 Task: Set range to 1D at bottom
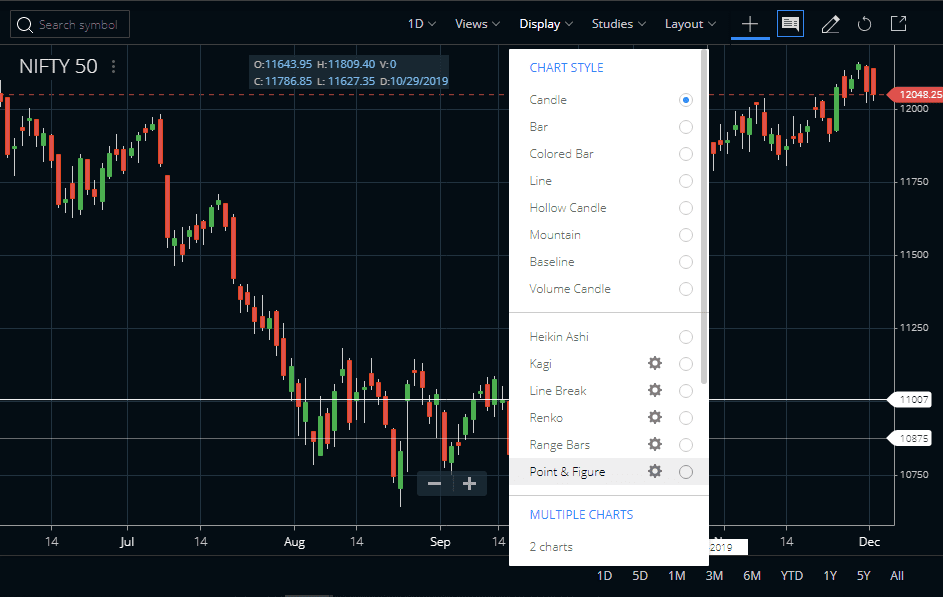[604, 576]
